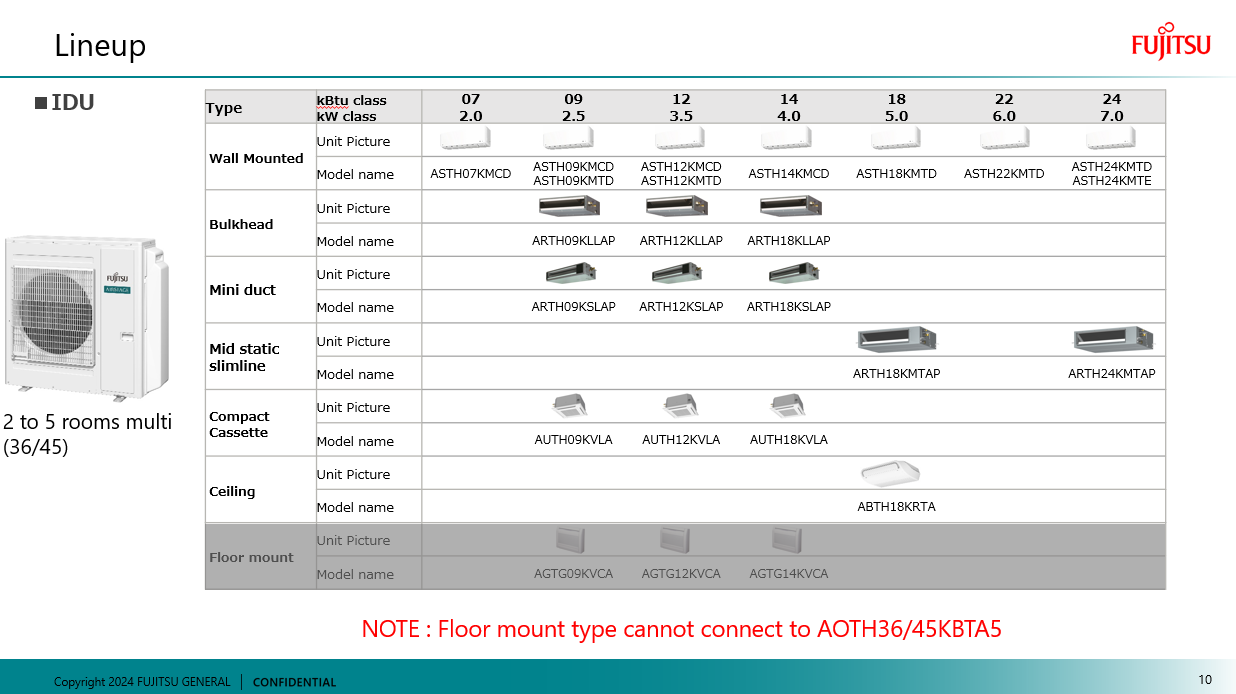The height and width of the screenshot is (694, 1236).
Task: Click wall mounted unit picture above ASTH14KMCD
Action: pyautogui.click(x=786, y=138)
